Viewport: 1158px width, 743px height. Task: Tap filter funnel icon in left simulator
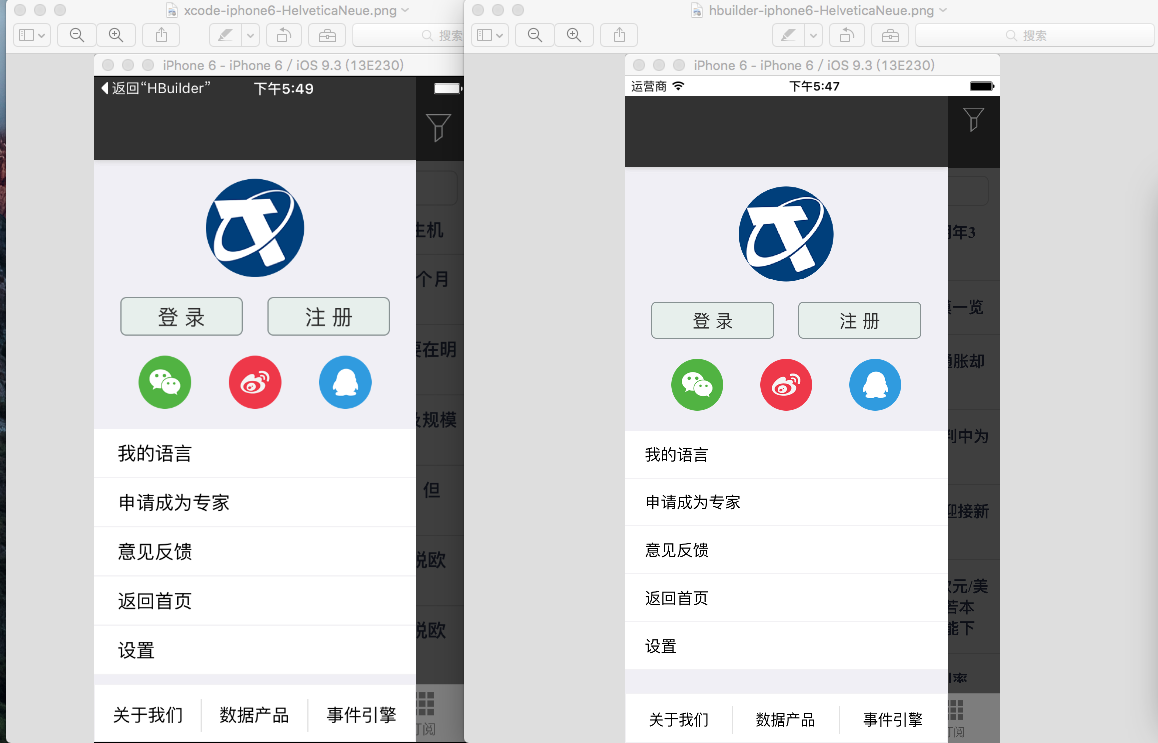[439, 127]
